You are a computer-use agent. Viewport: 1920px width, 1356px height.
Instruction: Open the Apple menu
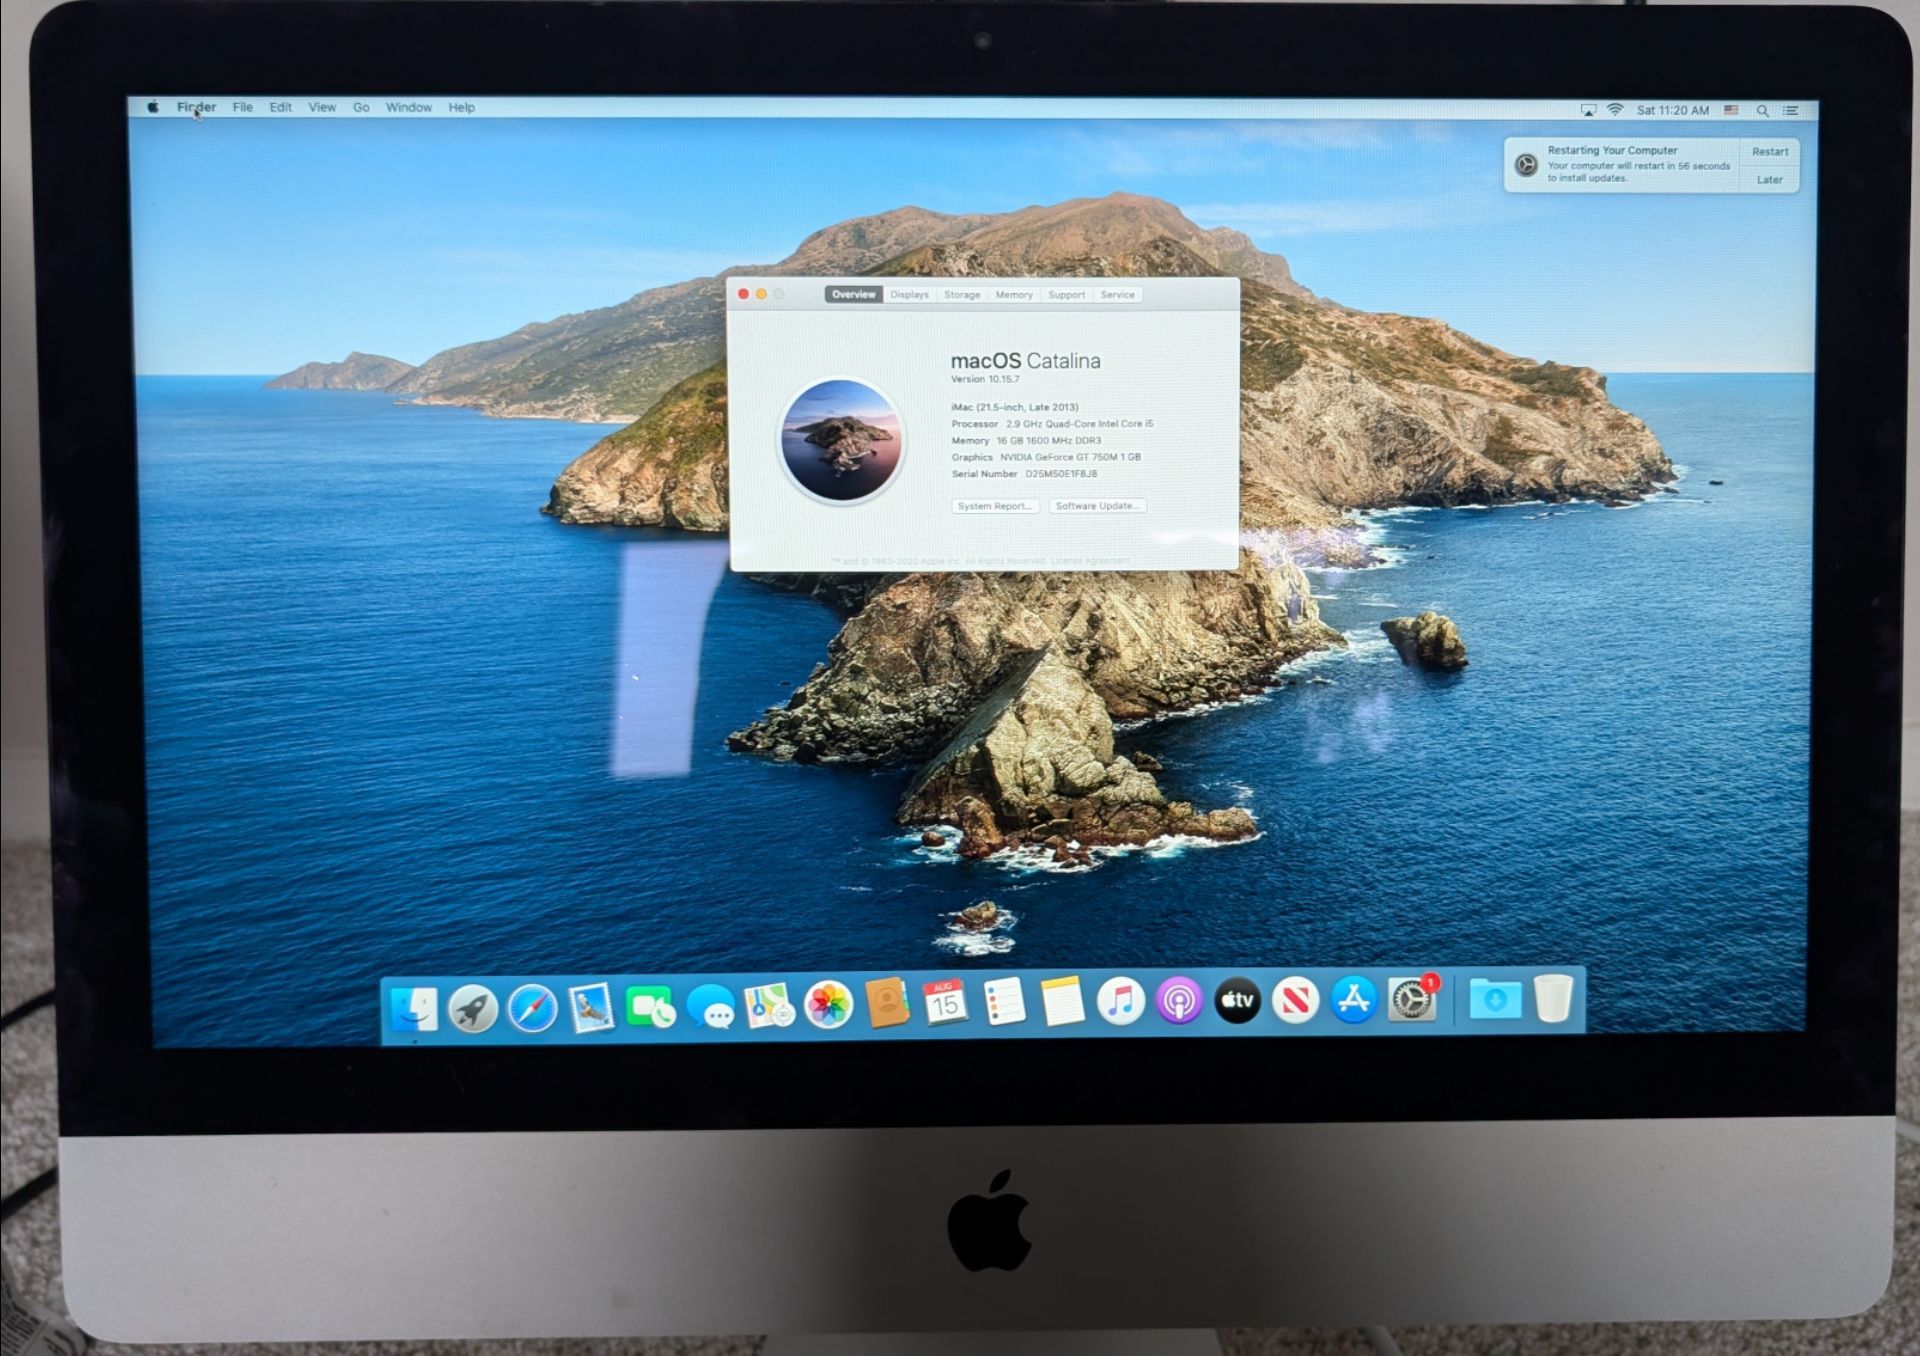(x=153, y=107)
